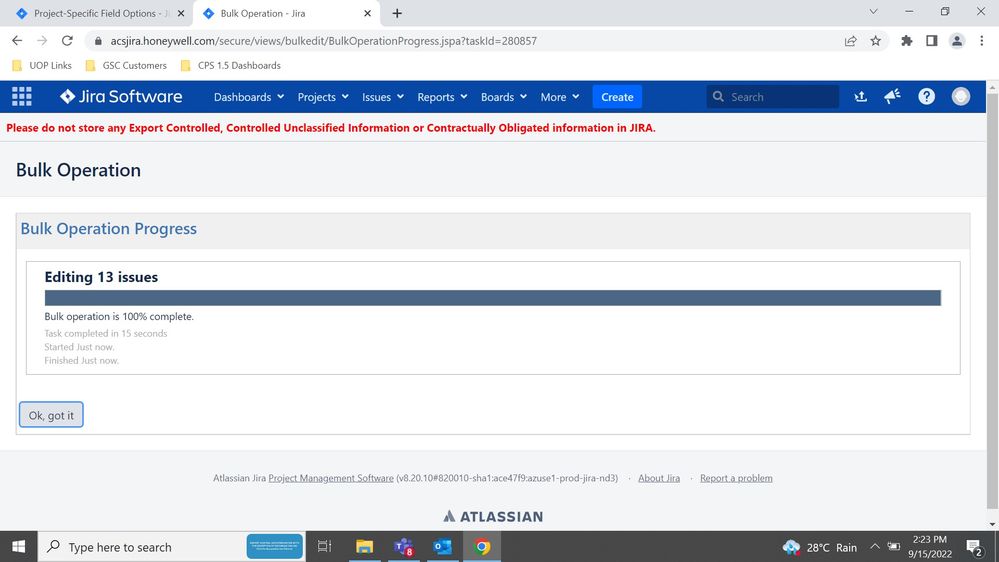Image resolution: width=999 pixels, height=562 pixels.
Task: Click the red export control warning banner
Action: coord(331,128)
